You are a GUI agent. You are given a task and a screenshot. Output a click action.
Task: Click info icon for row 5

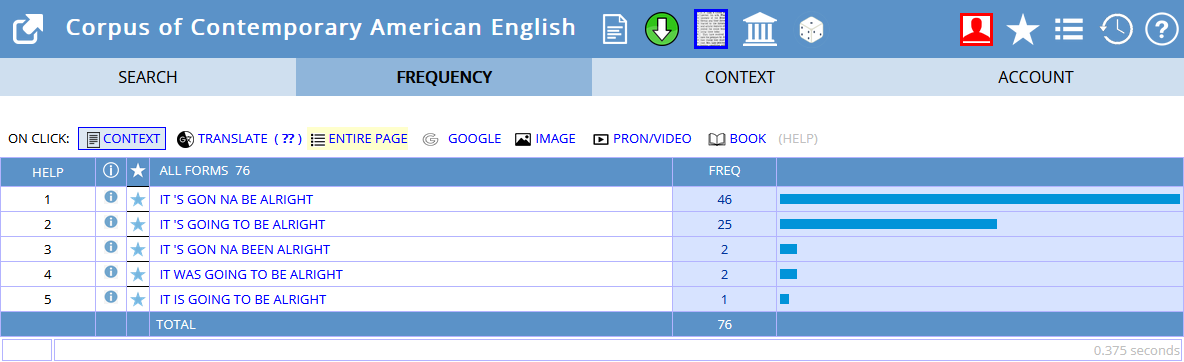(111, 297)
